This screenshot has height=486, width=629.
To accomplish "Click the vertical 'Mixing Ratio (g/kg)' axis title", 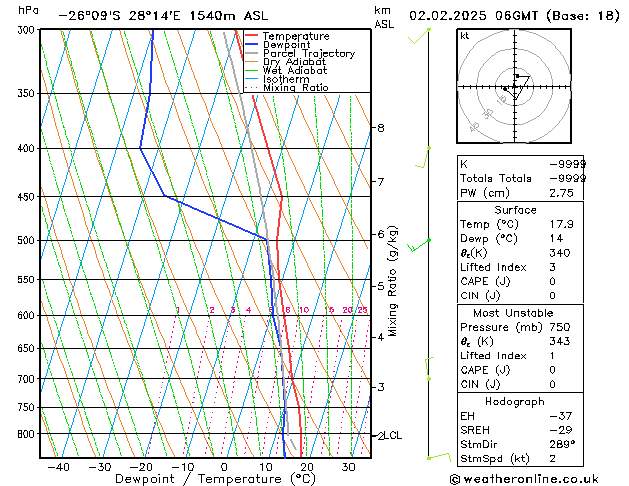I will (392, 281).
